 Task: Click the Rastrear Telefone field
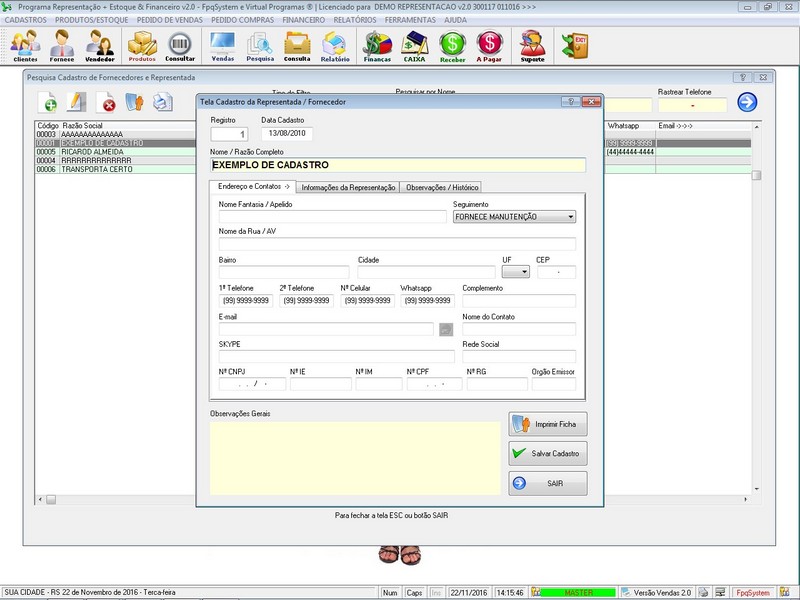click(x=692, y=105)
